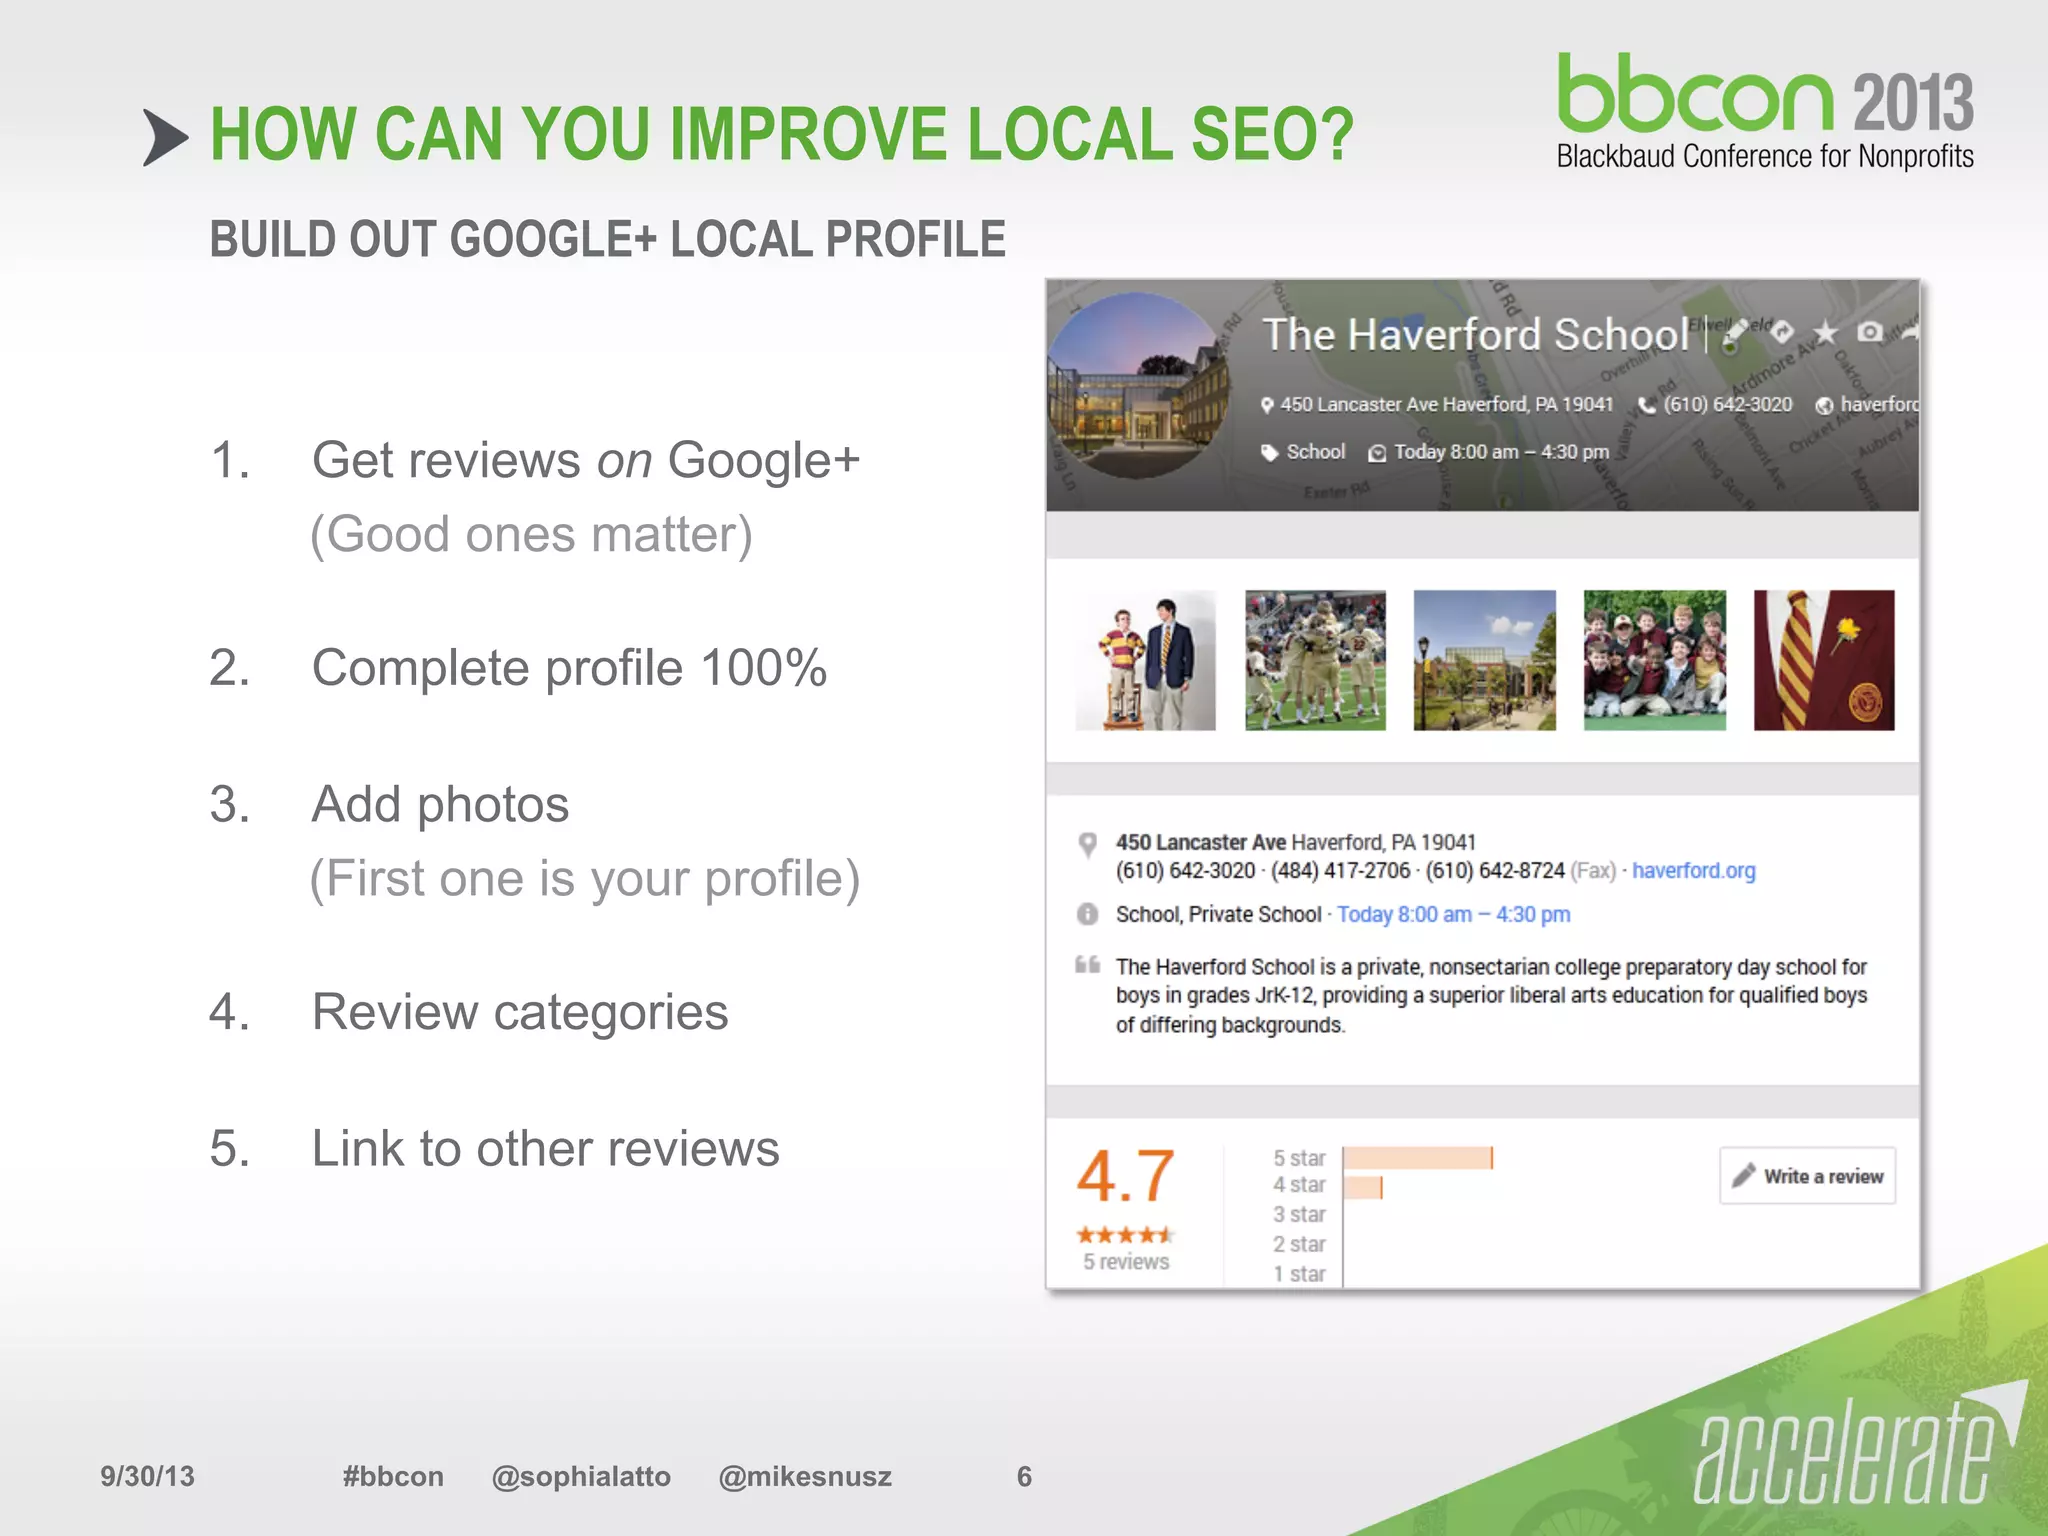Screen dimensions: 2048x1536
Task: Click the orange star rating row under 4.7
Action: pos(1125,1235)
